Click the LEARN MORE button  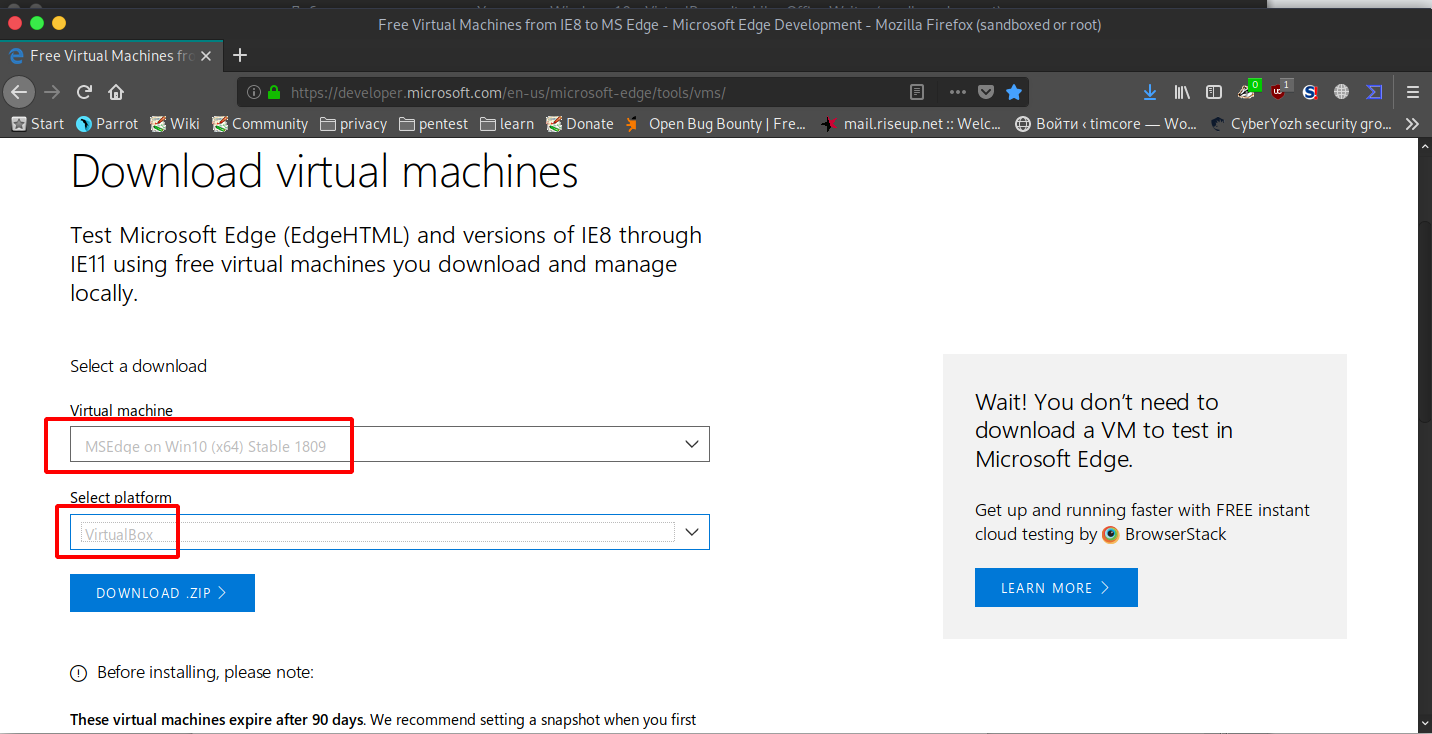point(1056,588)
